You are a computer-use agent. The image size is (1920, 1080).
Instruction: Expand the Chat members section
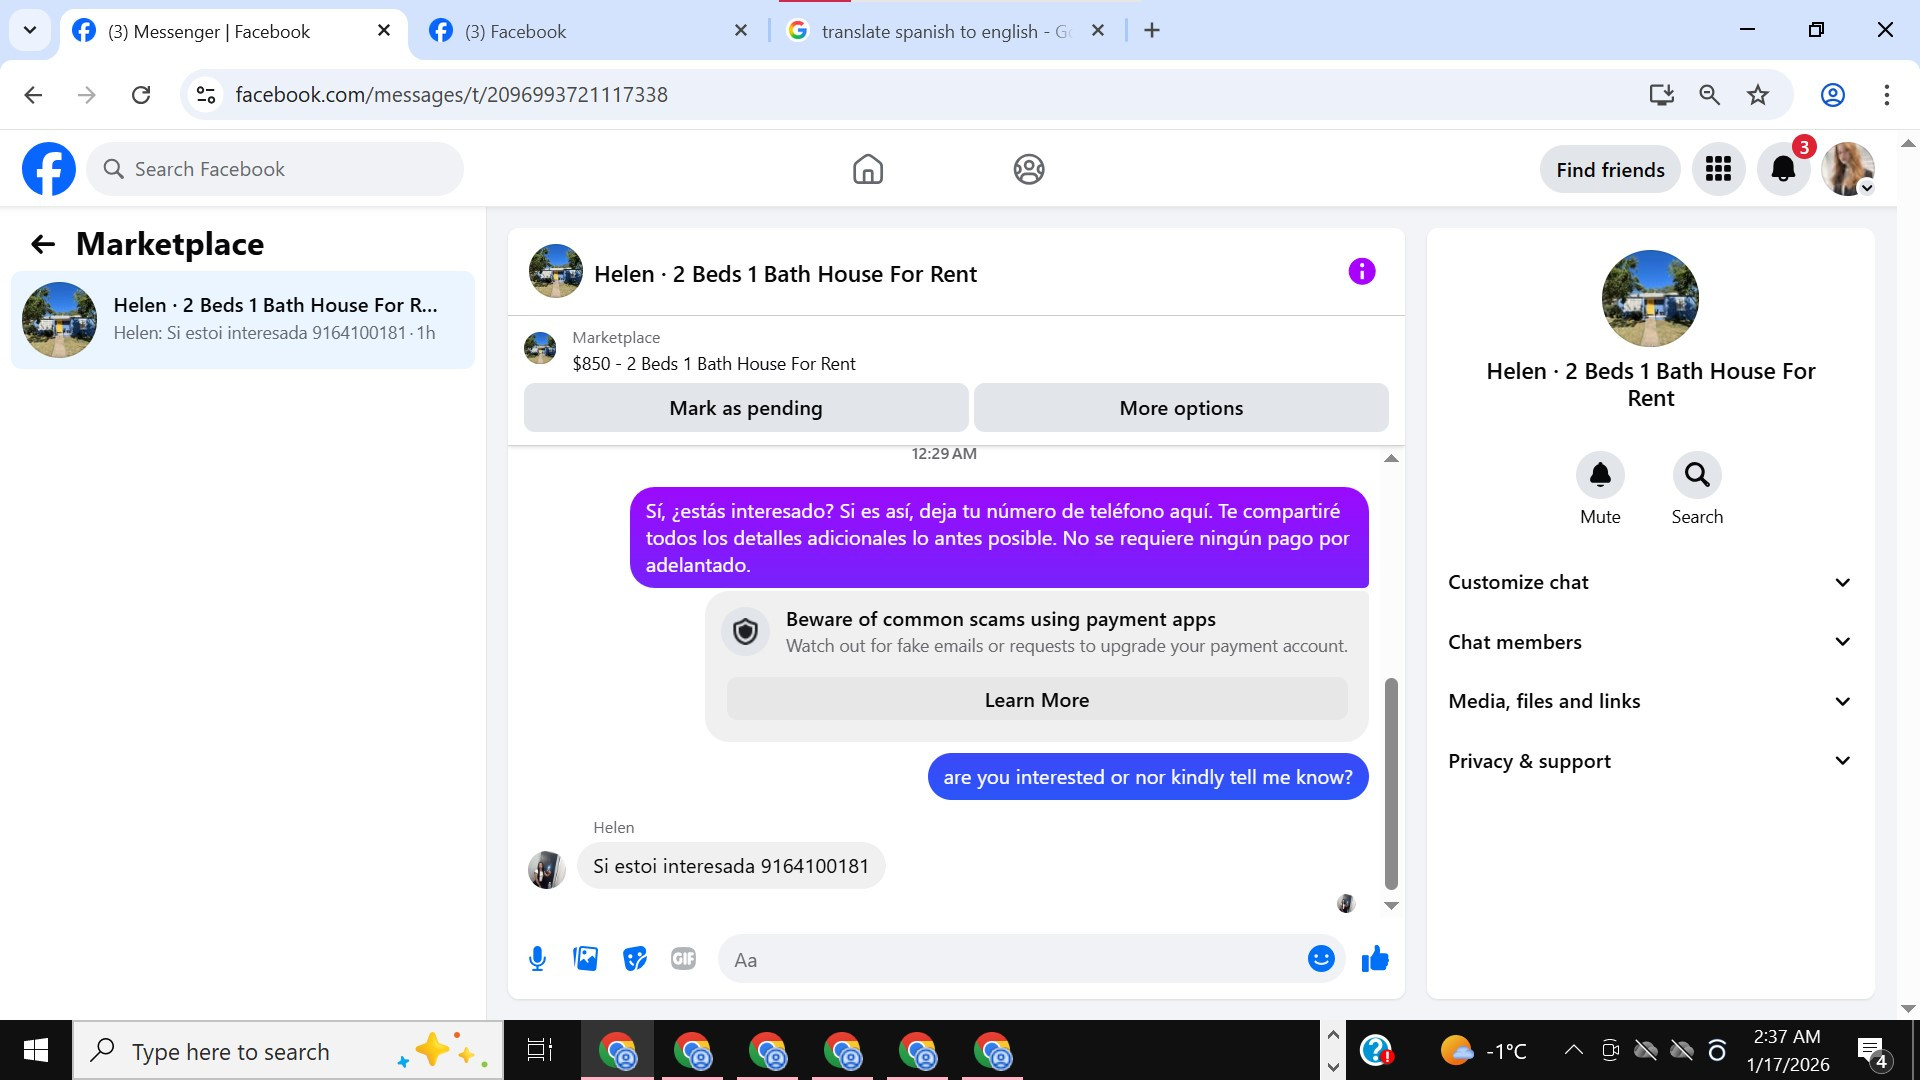click(1650, 642)
